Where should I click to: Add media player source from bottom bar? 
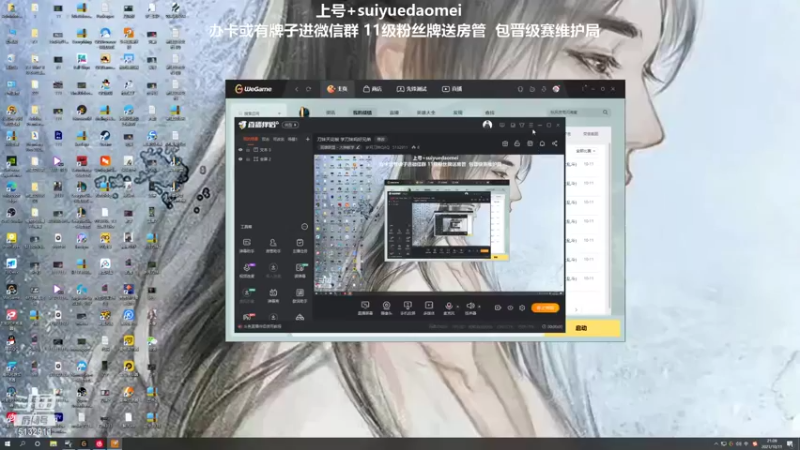tap(429, 308)
